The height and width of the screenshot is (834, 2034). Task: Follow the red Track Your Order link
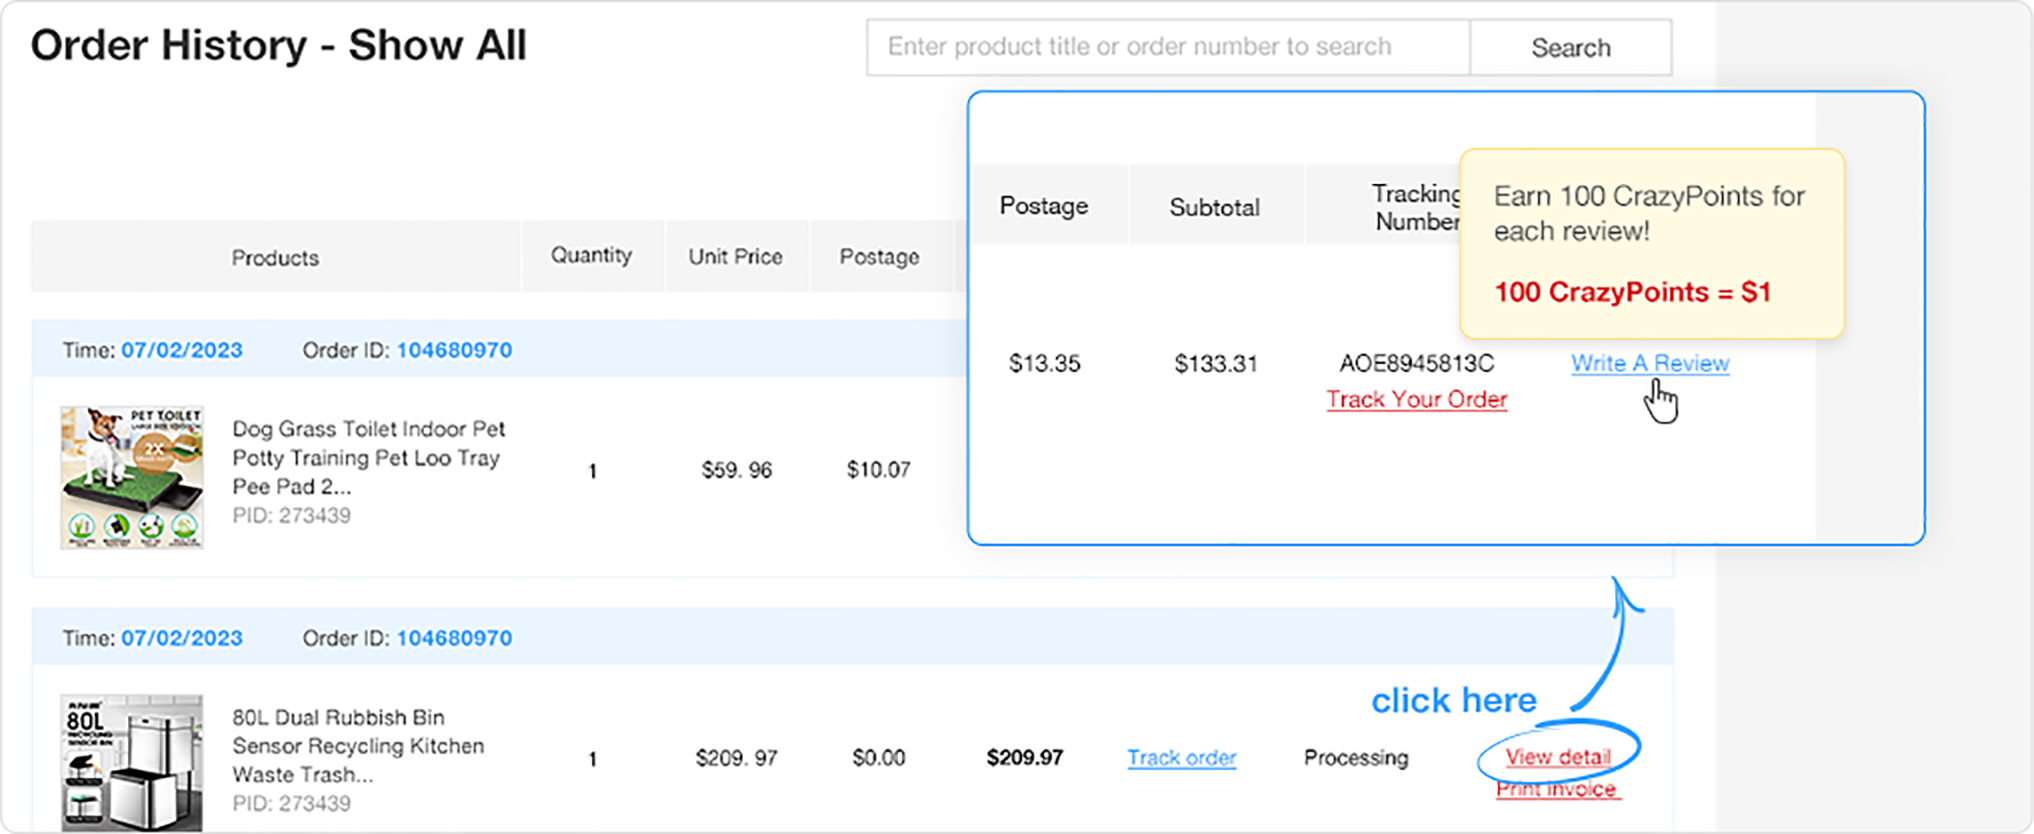point(1416,399)
